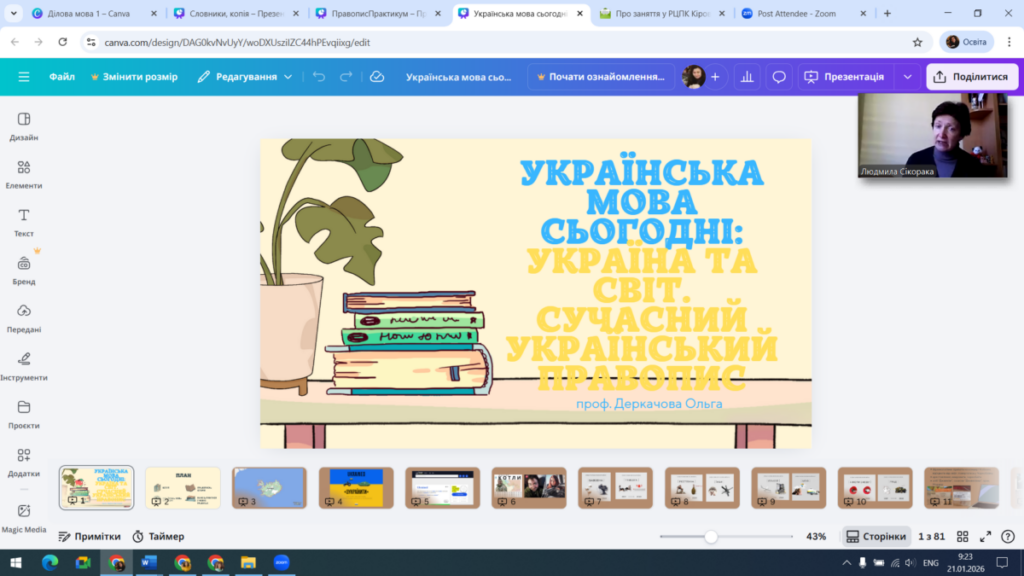Open the Бренд panel
Screen dimensions: 1024x576
coord(24,269)
